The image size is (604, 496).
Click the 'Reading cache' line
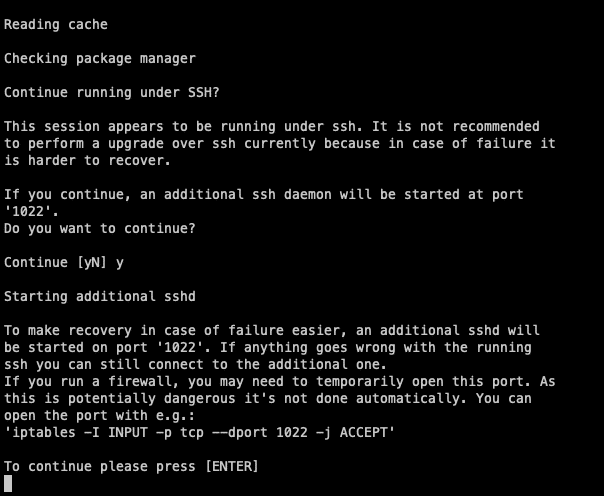pos(56,24)
